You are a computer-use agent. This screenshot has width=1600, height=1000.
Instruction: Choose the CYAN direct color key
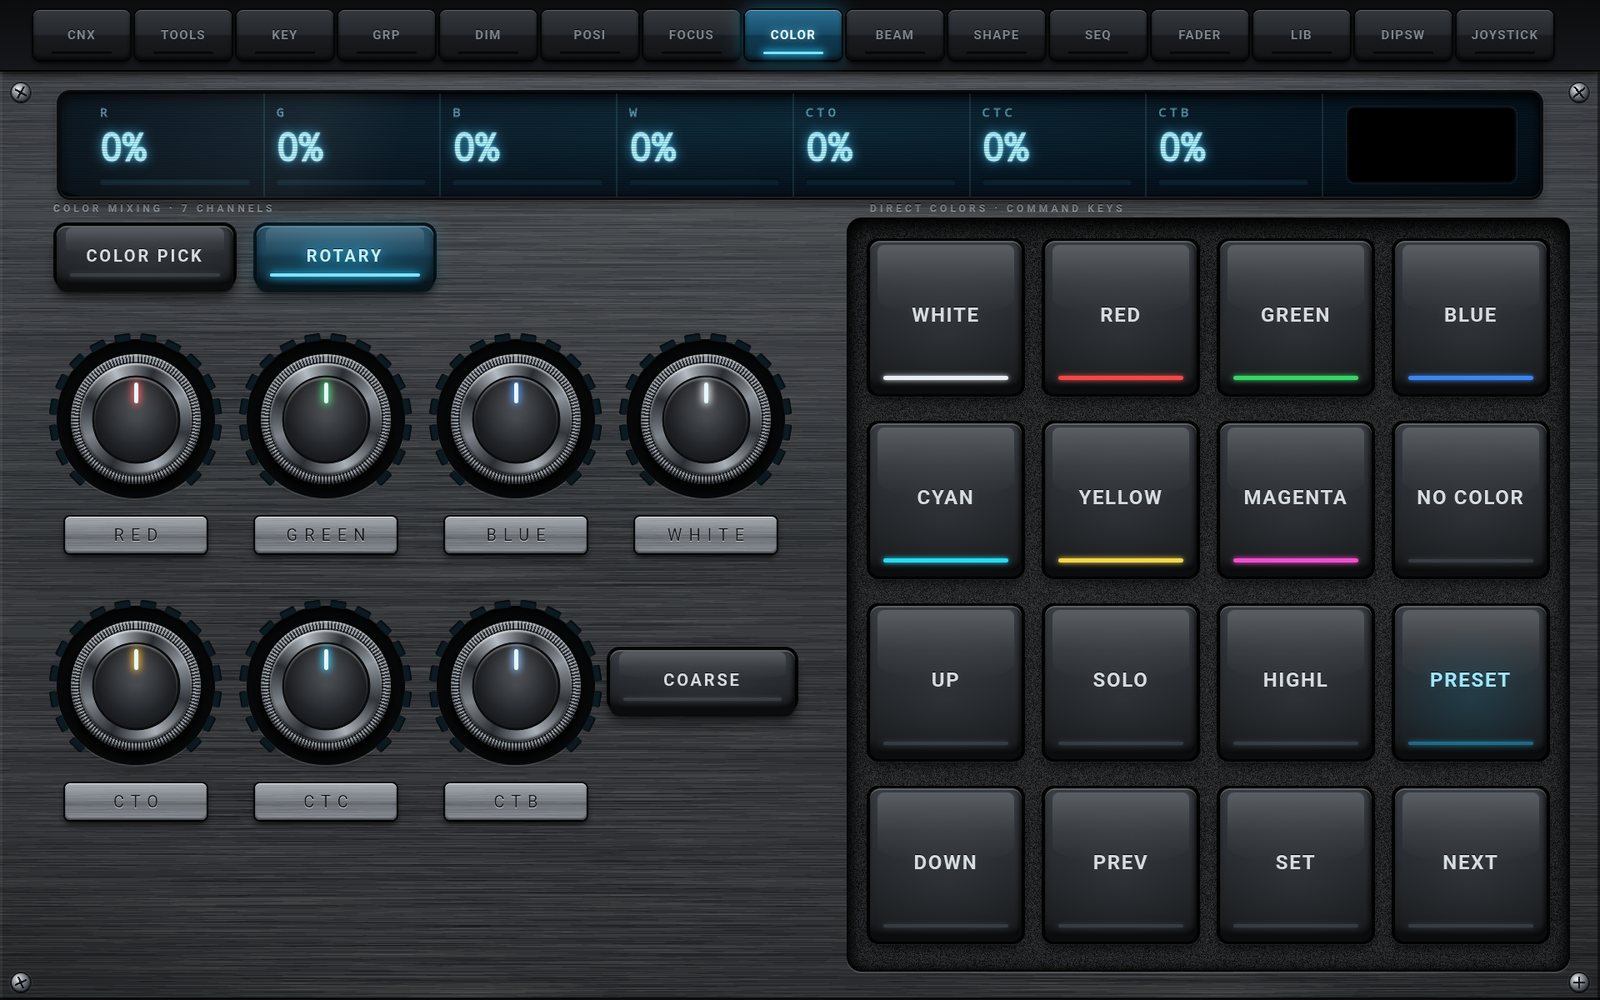(945, 499)
